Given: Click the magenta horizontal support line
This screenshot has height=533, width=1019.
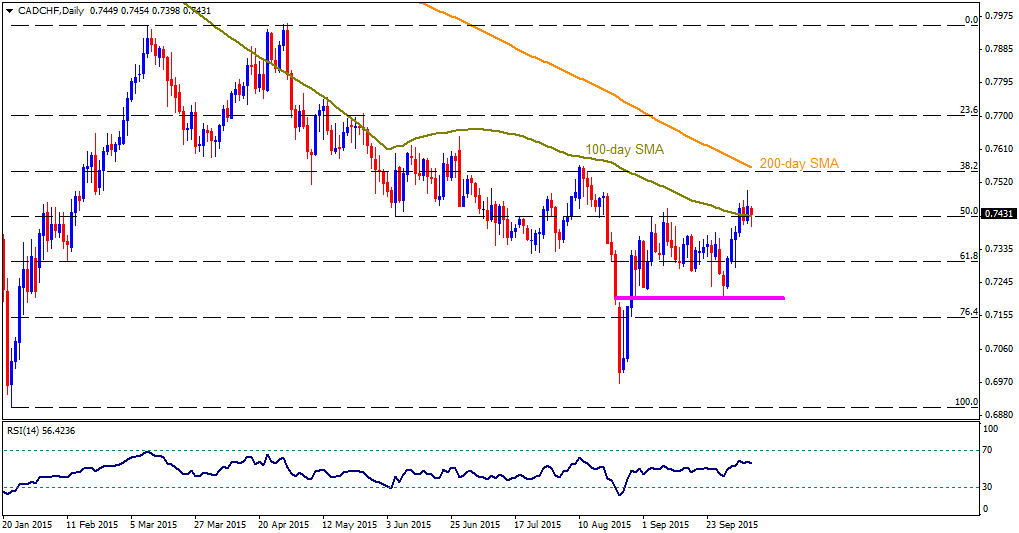Looking at the screenshot, I should (x=699, y=298).
